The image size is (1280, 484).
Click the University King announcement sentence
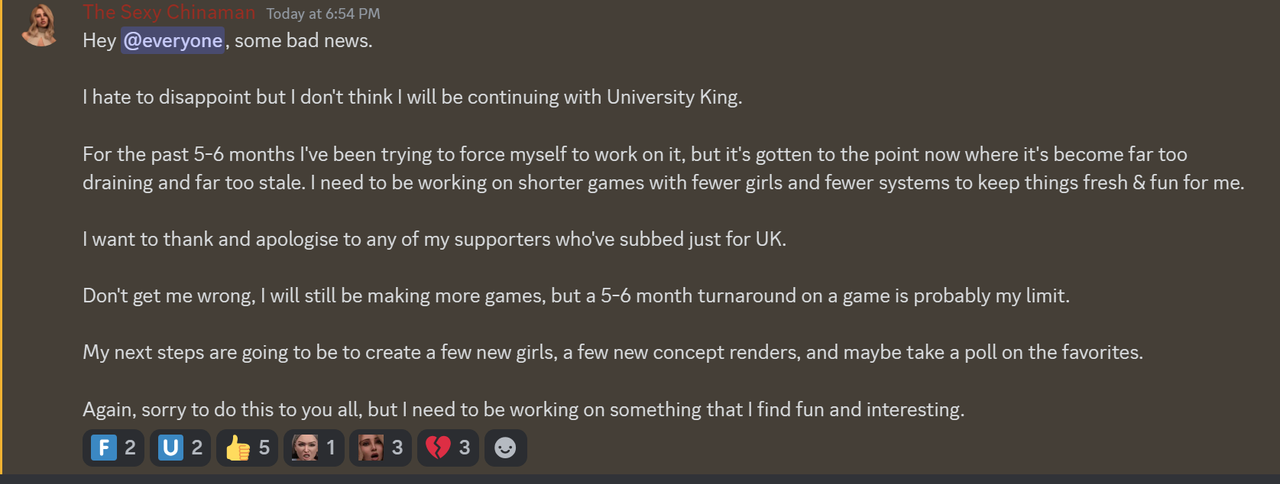click(413, 98)
